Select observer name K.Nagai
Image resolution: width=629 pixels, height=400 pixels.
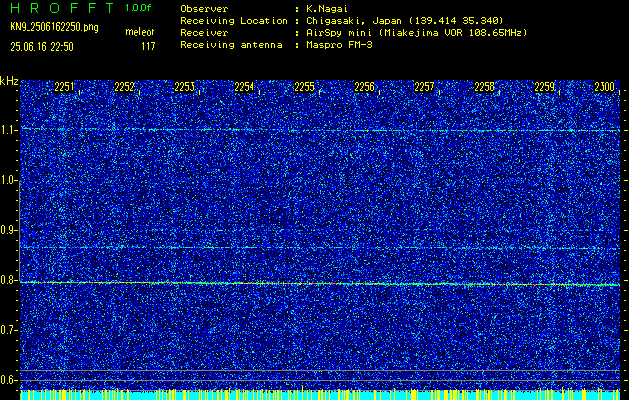pos(327,9)
